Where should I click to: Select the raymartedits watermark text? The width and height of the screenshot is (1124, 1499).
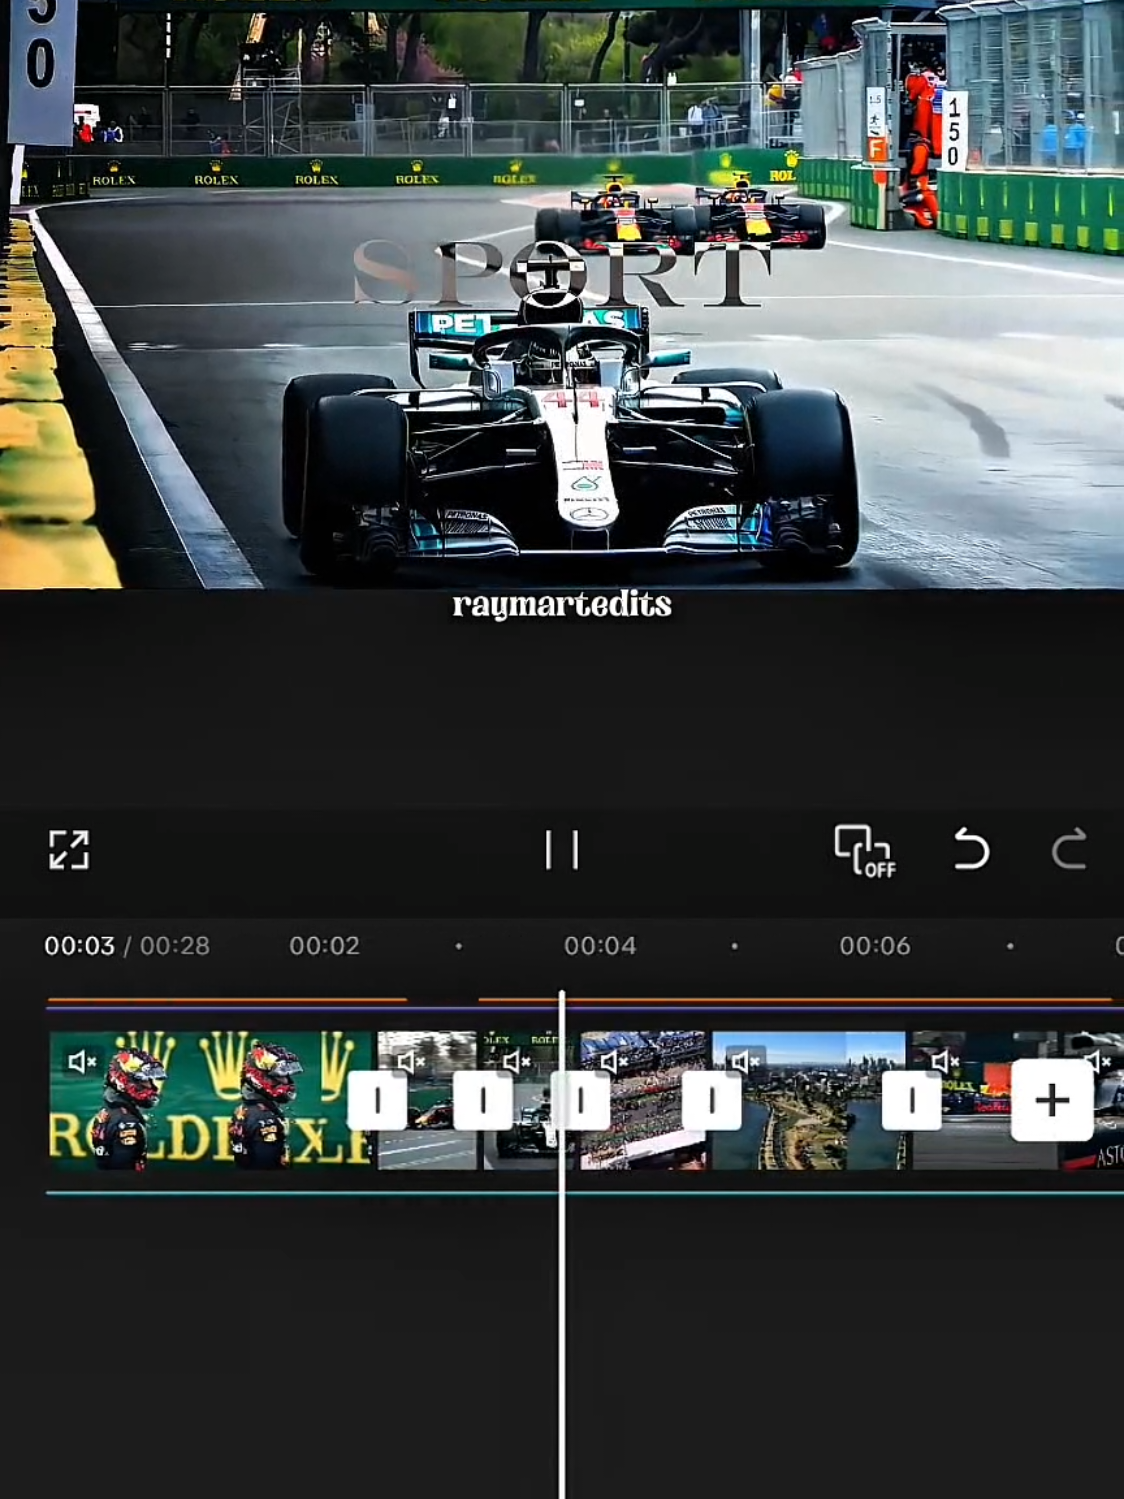562,605
